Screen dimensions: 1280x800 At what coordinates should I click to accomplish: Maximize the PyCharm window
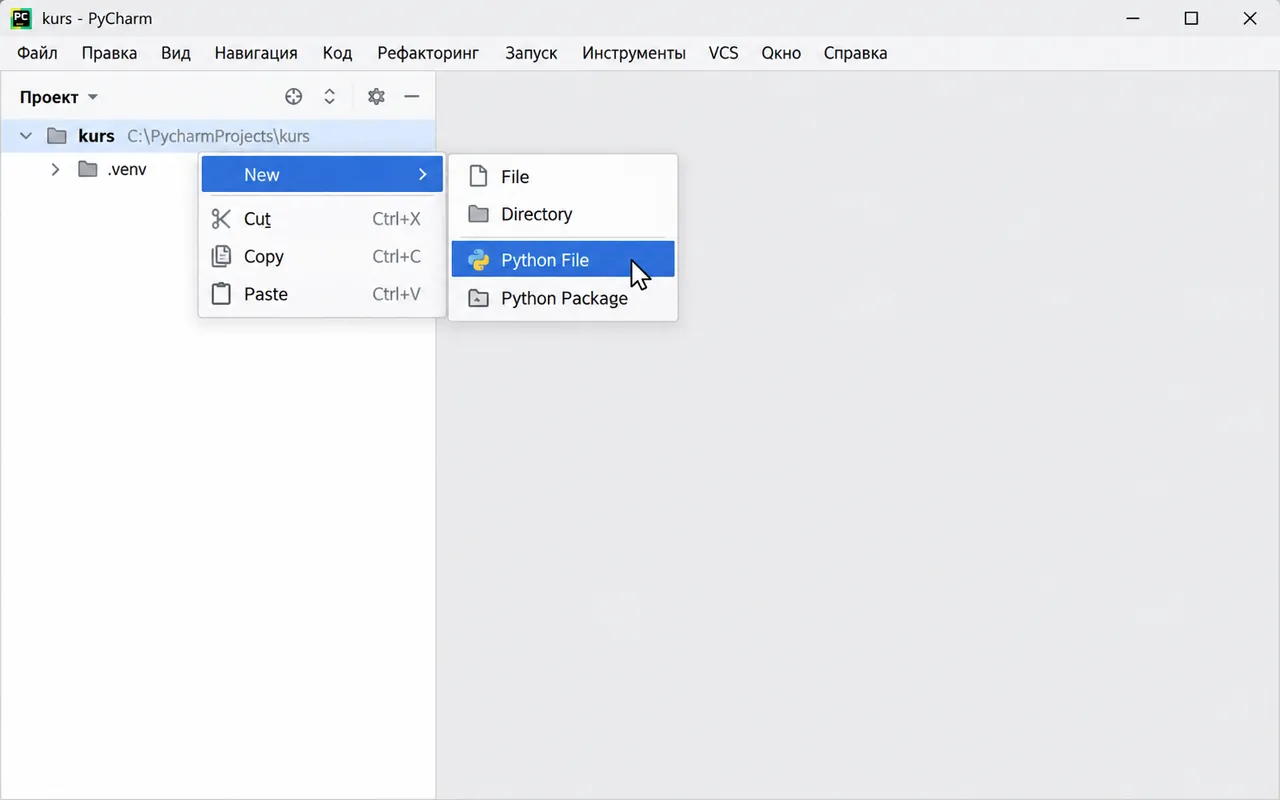[x=1191, y=18]
